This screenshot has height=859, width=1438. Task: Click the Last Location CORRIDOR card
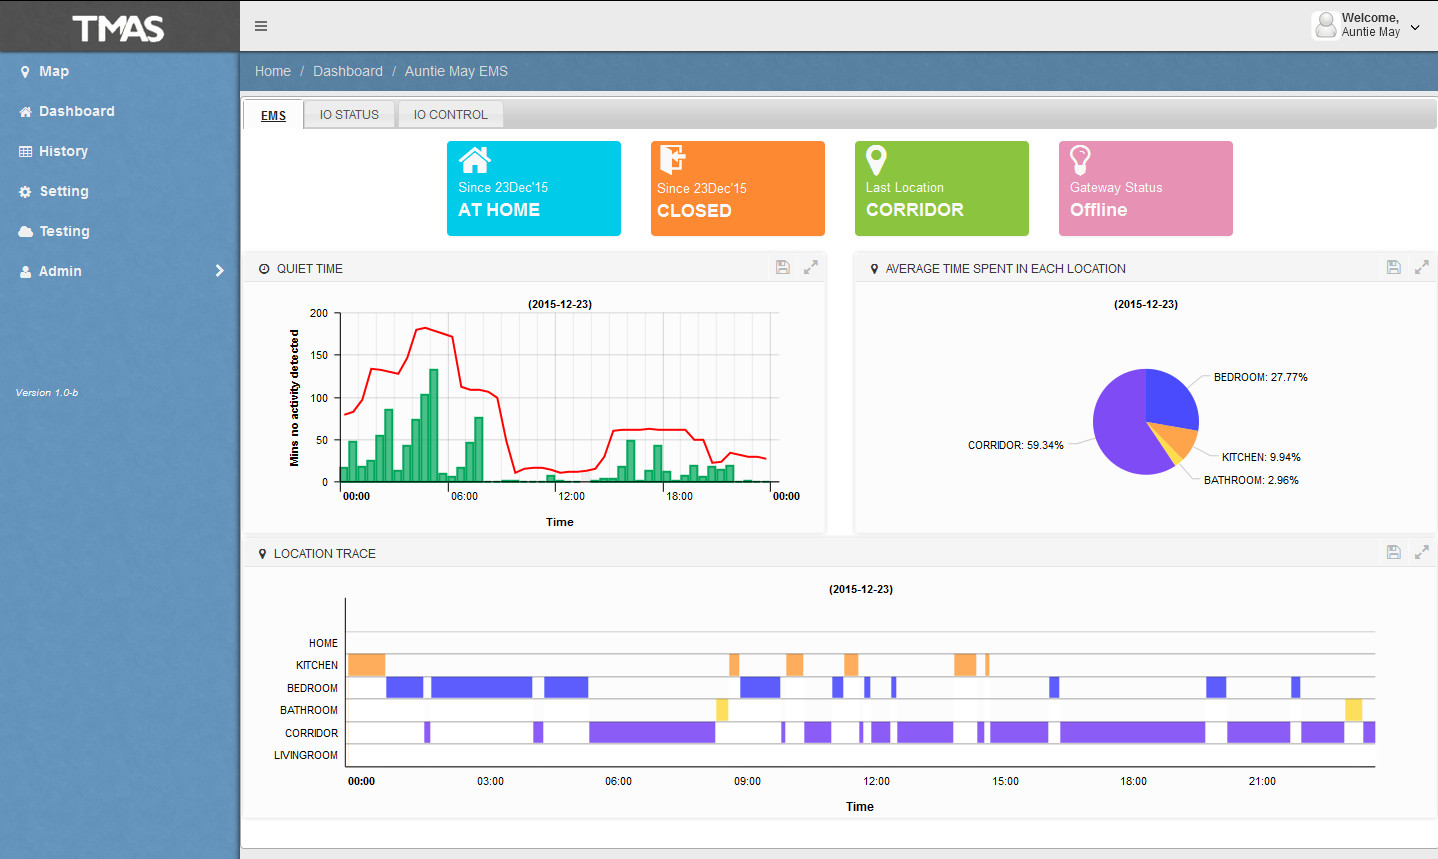[942, 188]
